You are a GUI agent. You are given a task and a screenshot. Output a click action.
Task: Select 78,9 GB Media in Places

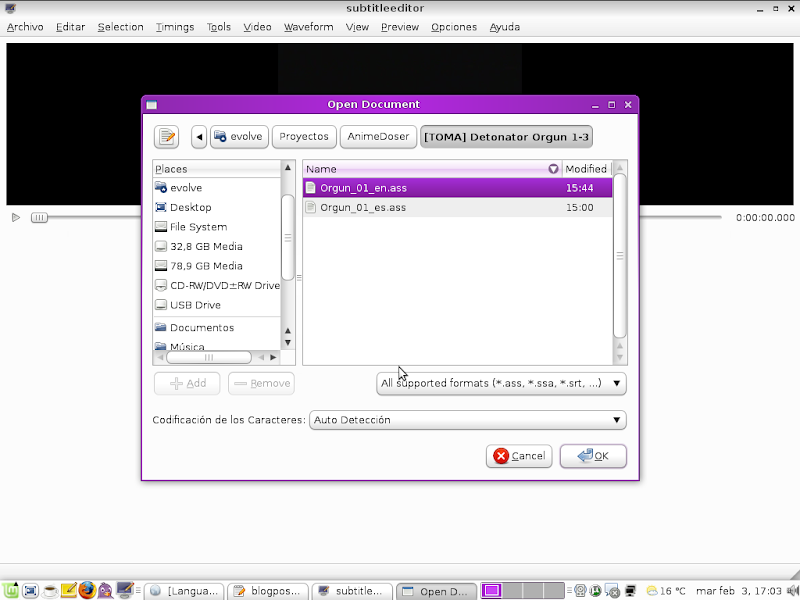(217, 266)
